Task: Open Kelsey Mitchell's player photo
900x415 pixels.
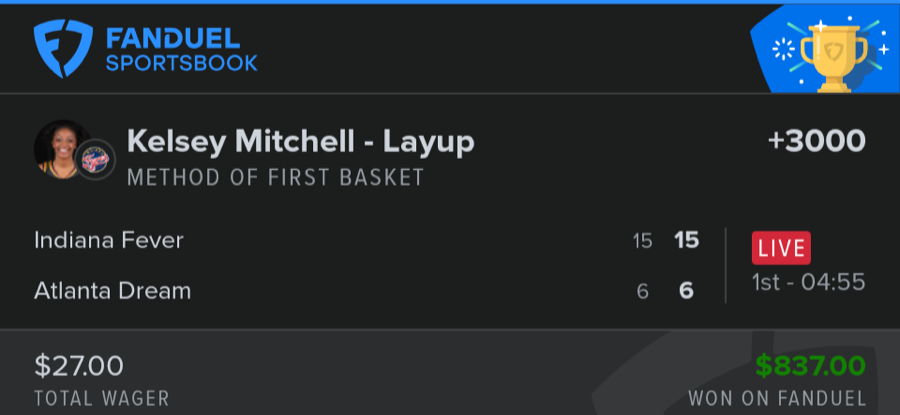Action: 58,148
